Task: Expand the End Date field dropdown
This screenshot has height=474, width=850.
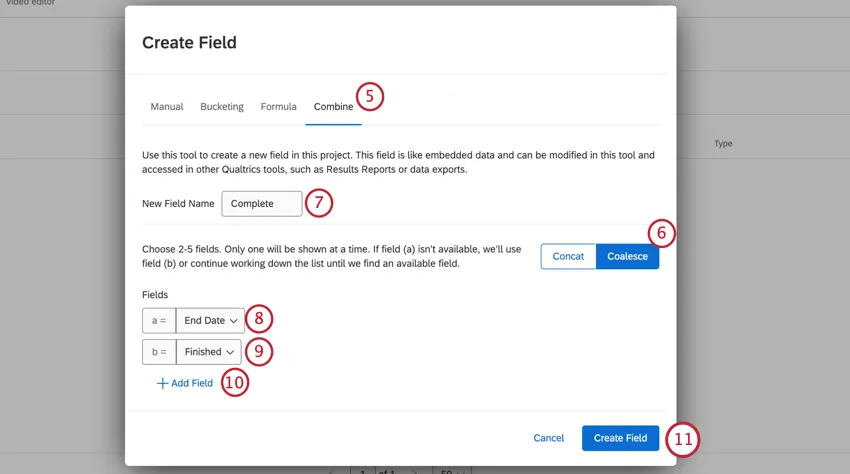Action: (210, 321)
